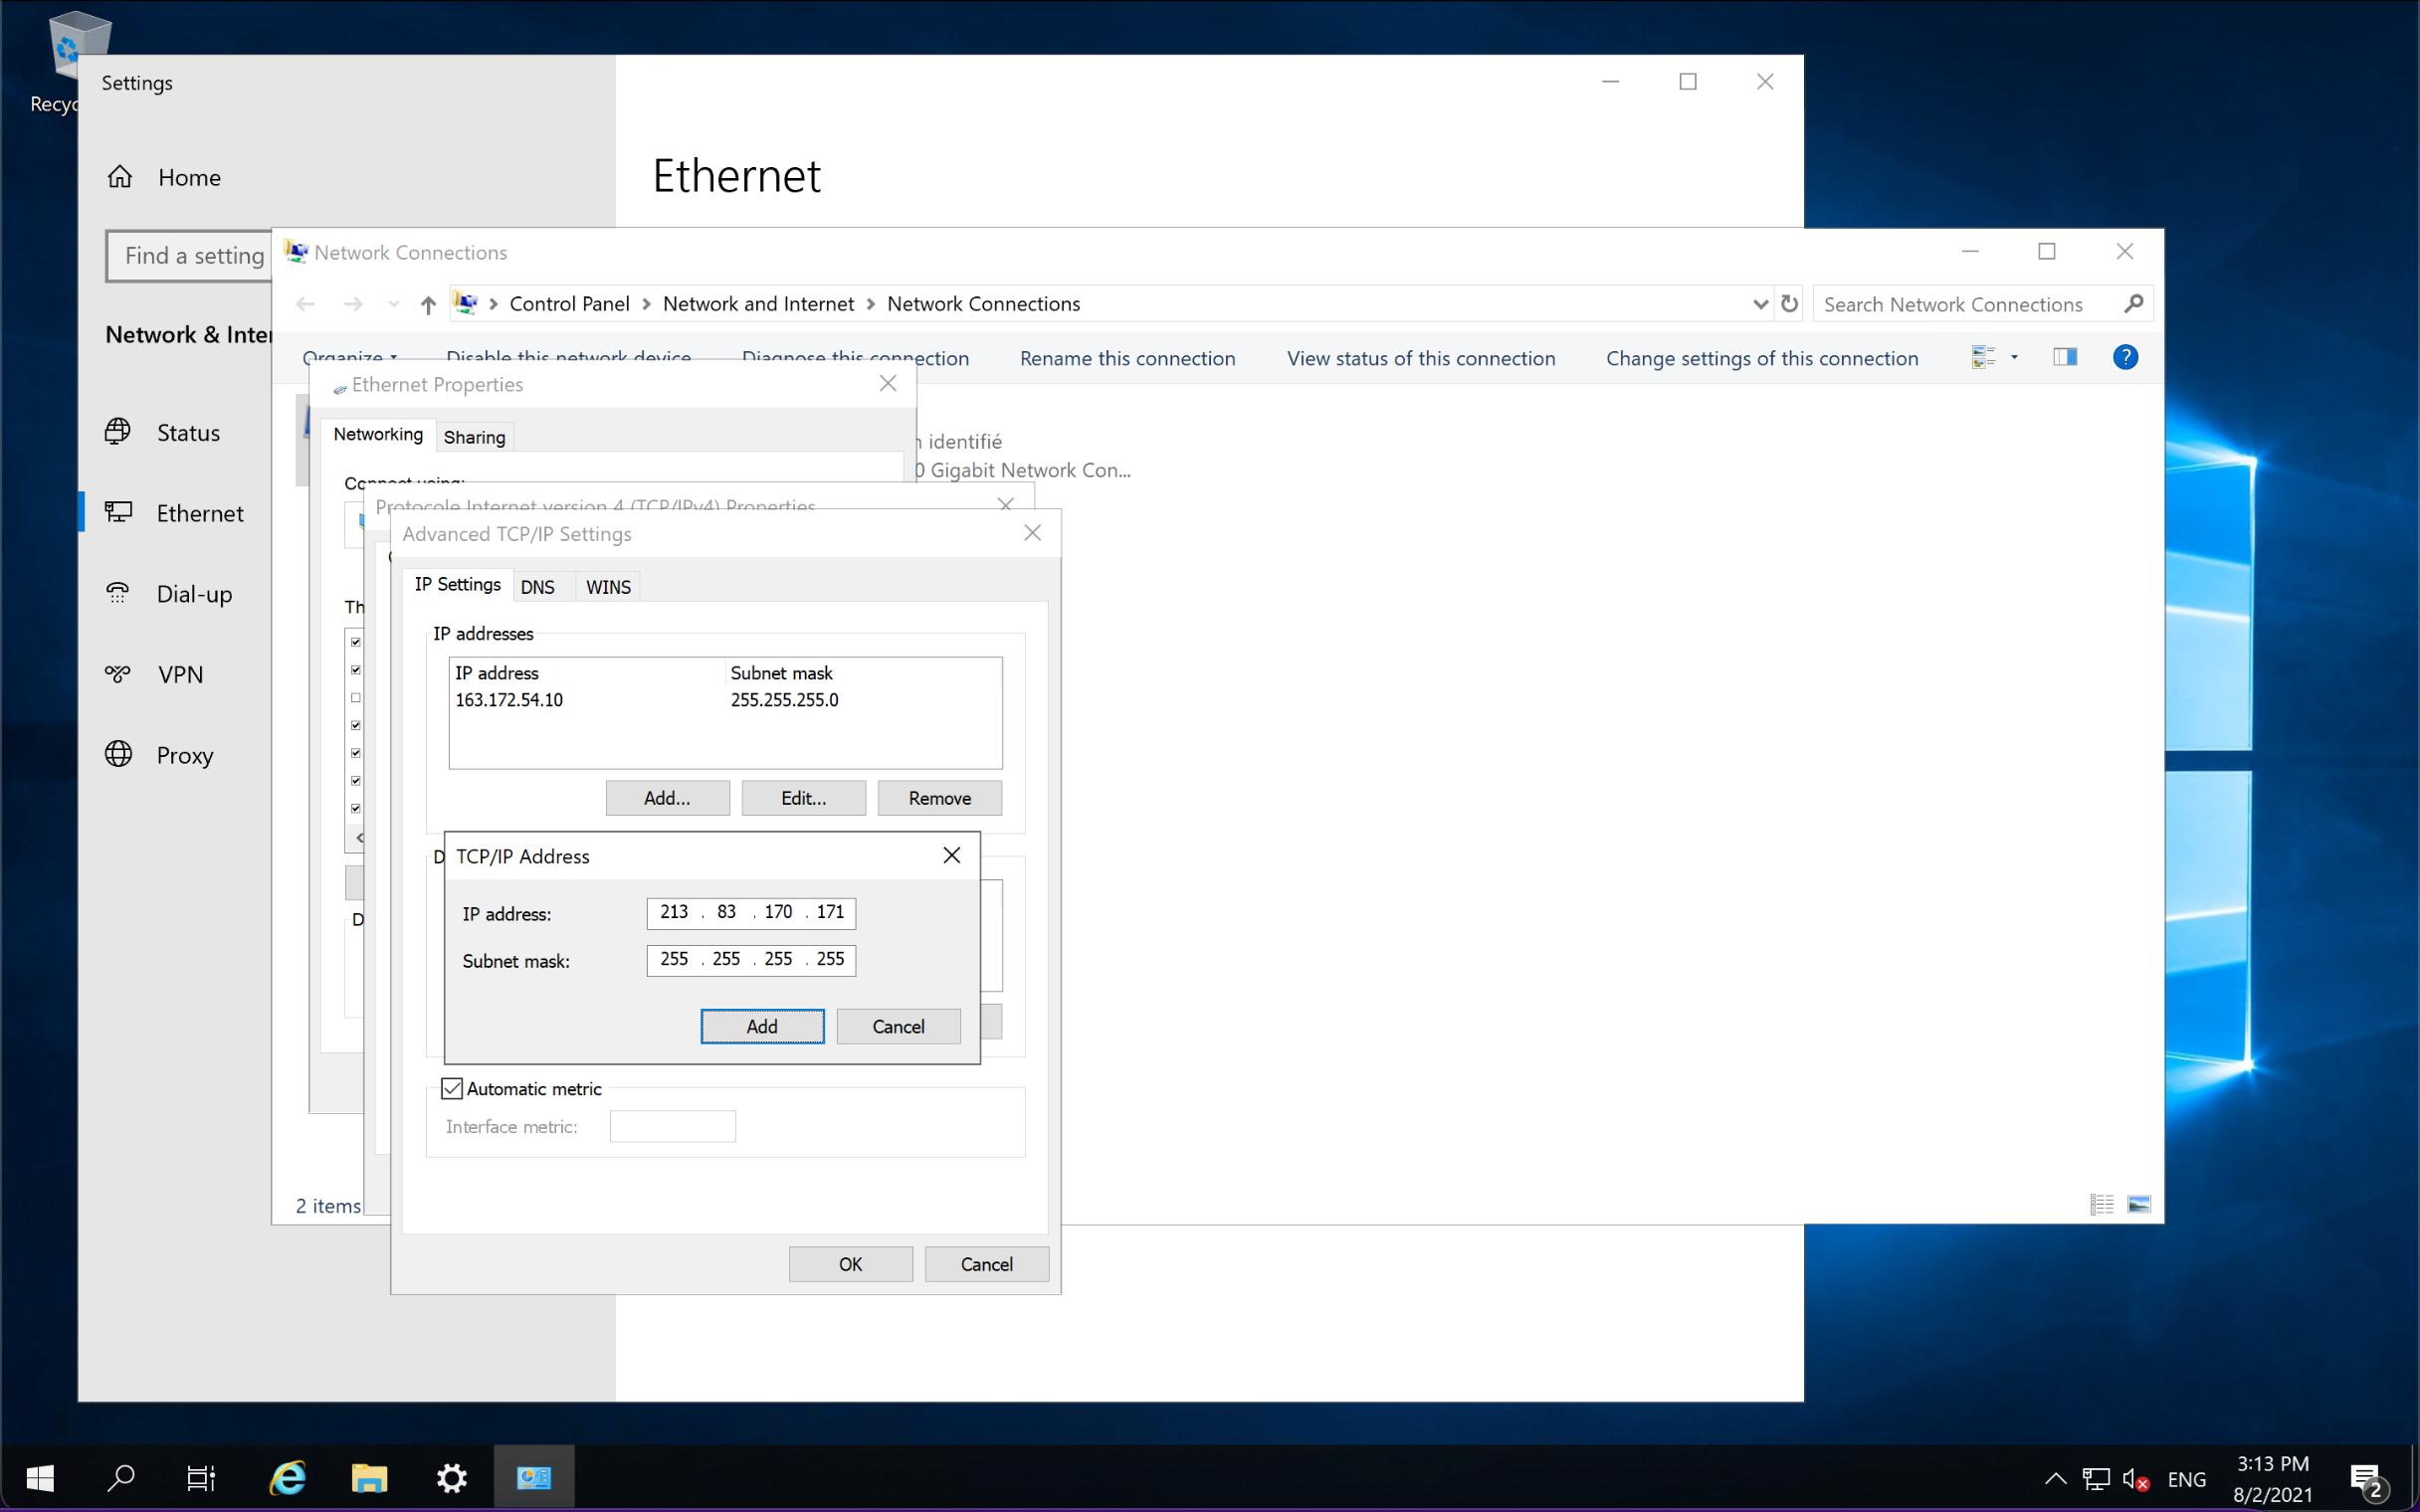Open the Proxy settings page
This screenshot has width=2420, height=1512.
click(x=184, y=755)
